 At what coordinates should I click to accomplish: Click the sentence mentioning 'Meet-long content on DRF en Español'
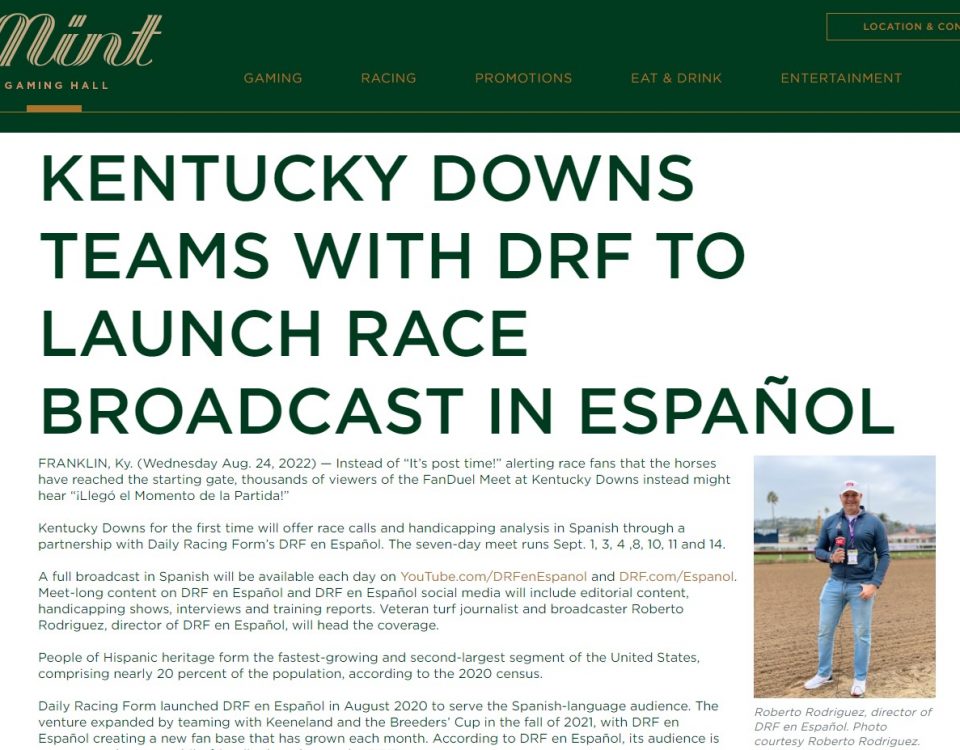tap(363, 601)
